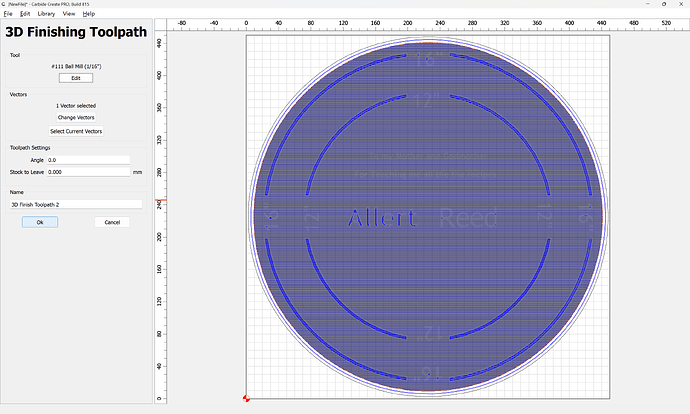The width and height of the screenshot is (690, 414).
Task: Click the Toolpath Settings section label
Action: coord(30,148)
